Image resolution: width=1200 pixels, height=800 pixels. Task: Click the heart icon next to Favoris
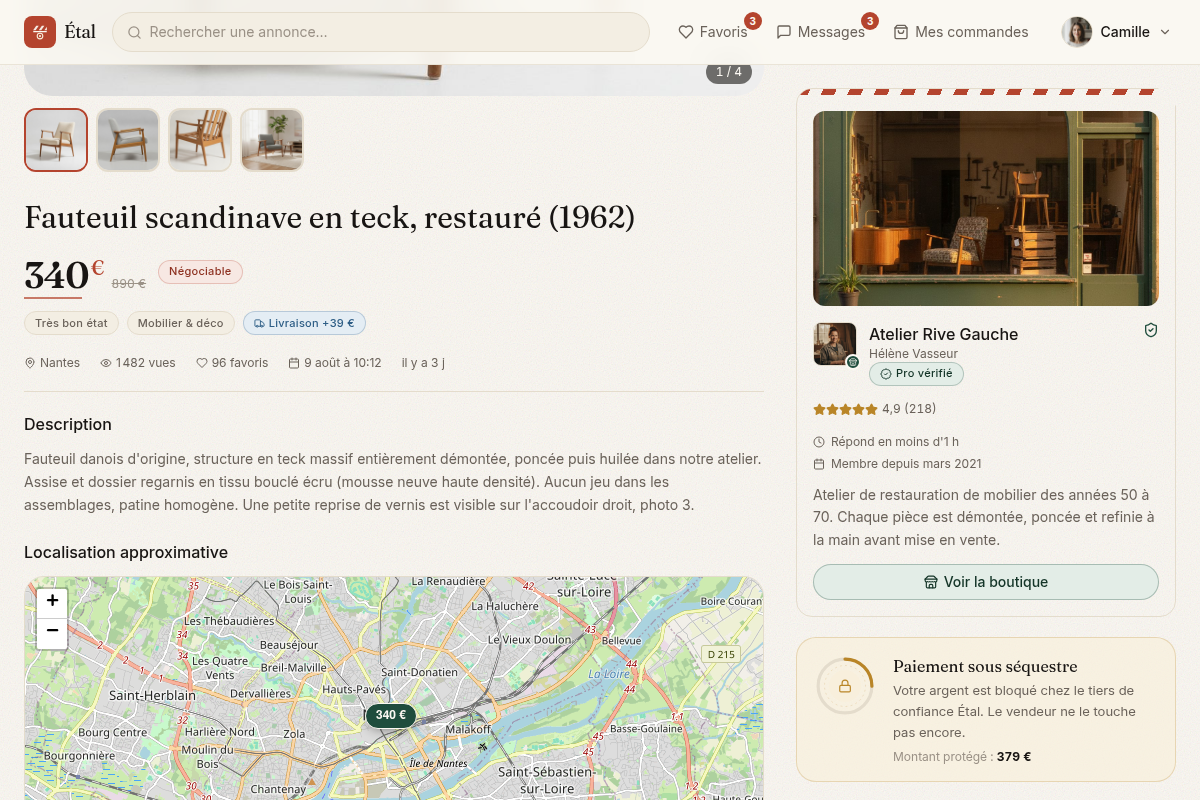(x=686, y=32)
